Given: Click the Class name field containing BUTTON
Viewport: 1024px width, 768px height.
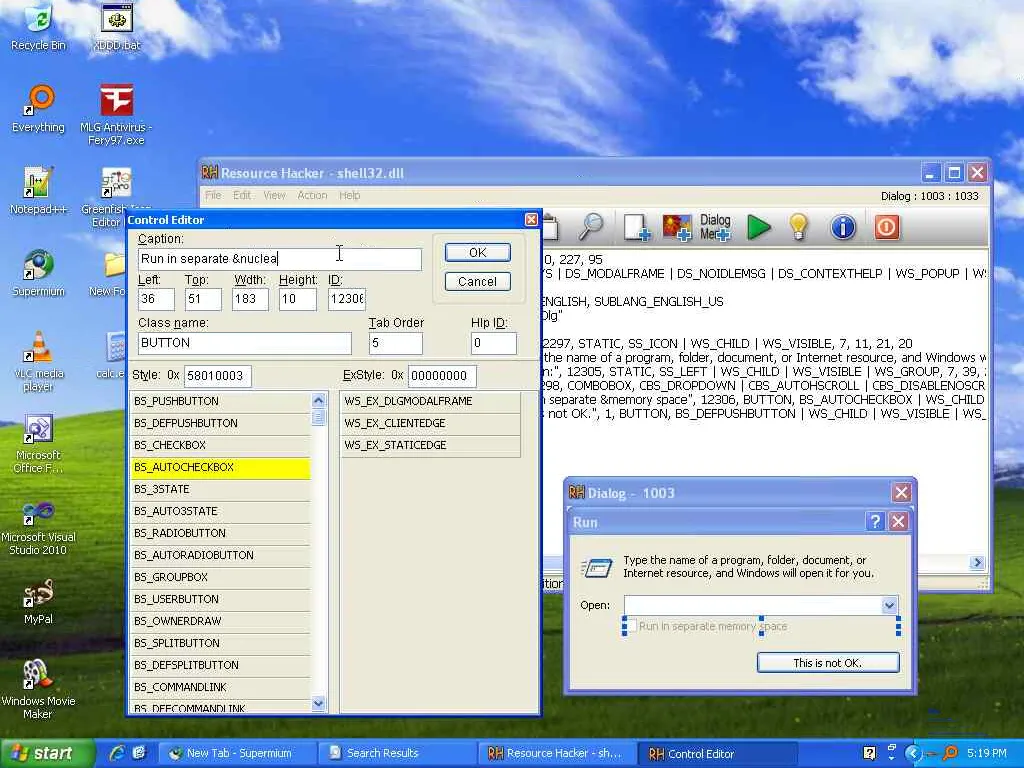Looking at the screenshot, I should pyautogui.click(x=245, y=344).
